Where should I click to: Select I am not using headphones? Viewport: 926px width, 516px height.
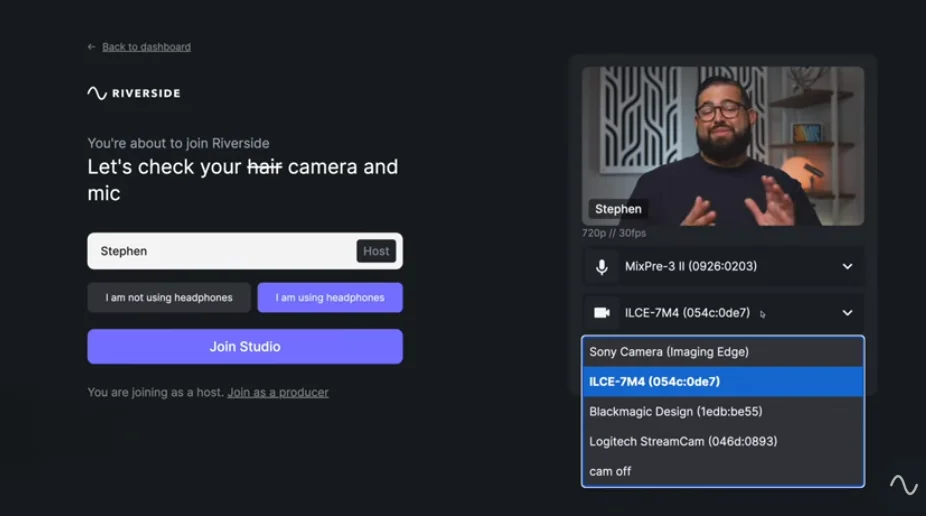point(169,298)
